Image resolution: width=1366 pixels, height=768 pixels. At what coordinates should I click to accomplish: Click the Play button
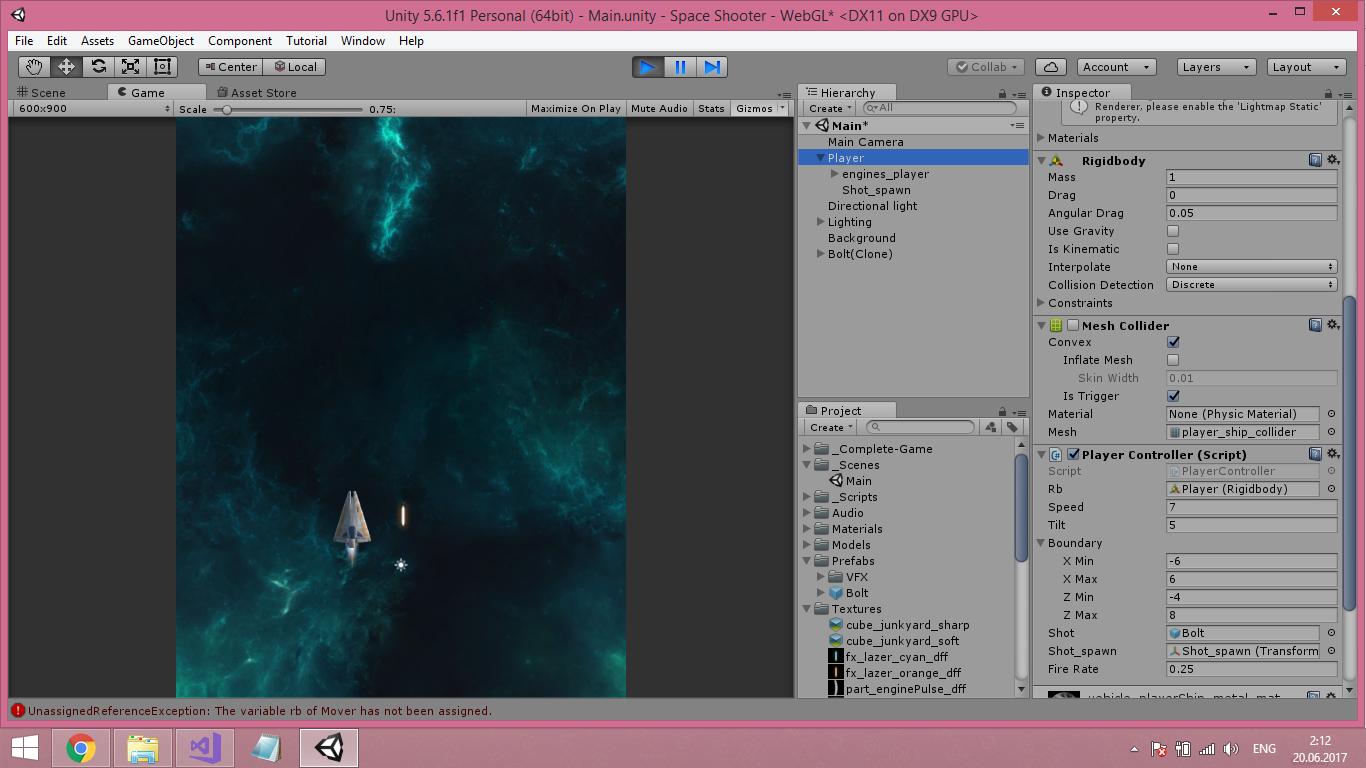pos(648,67)
